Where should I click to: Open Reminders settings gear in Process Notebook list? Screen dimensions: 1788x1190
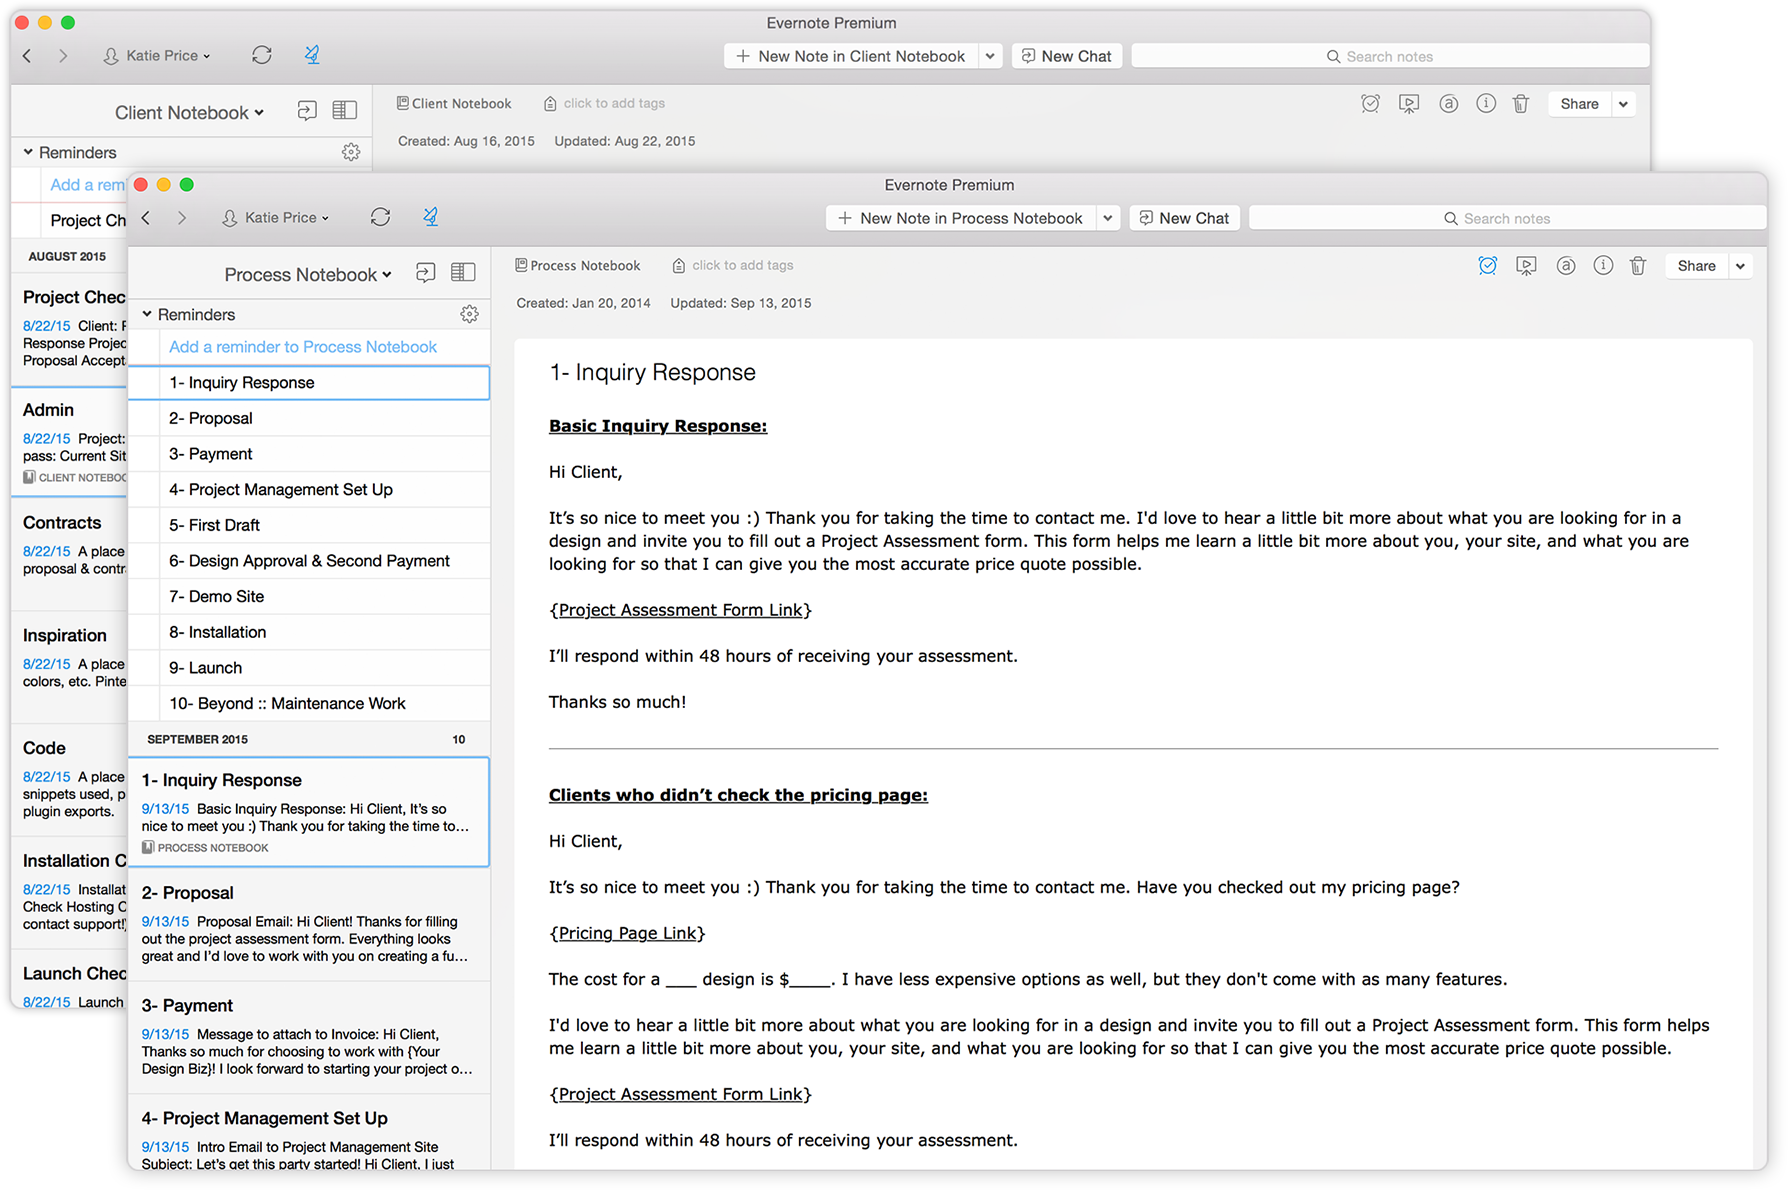(469, 314)
